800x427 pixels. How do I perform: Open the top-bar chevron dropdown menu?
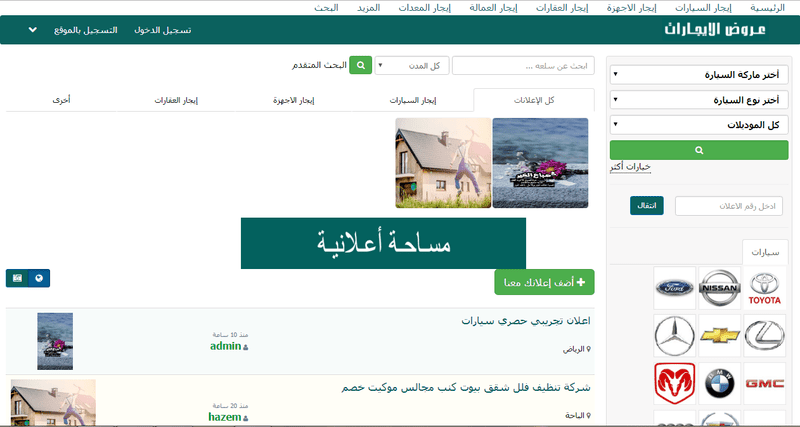pos(33,30)
